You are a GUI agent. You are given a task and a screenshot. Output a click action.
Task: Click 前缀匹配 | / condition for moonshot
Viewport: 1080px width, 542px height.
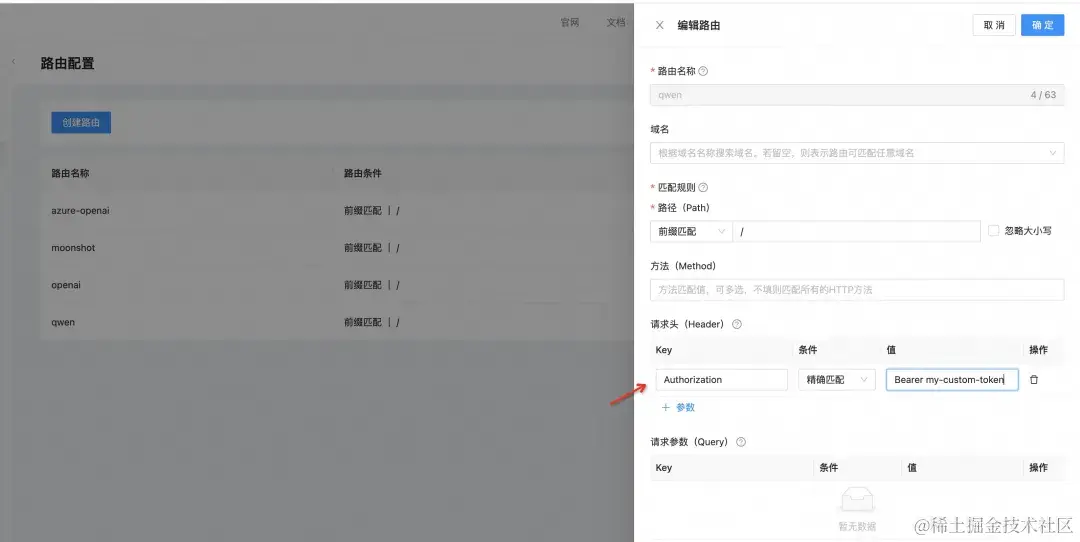[372, 248]
